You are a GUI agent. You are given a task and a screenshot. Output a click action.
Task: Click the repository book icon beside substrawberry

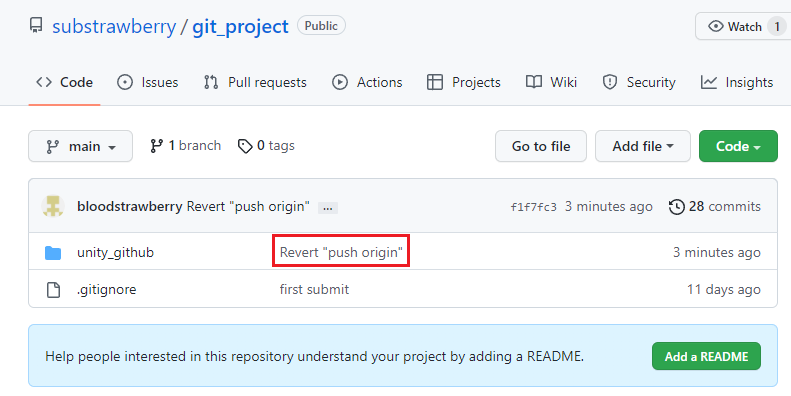(36, 25)
